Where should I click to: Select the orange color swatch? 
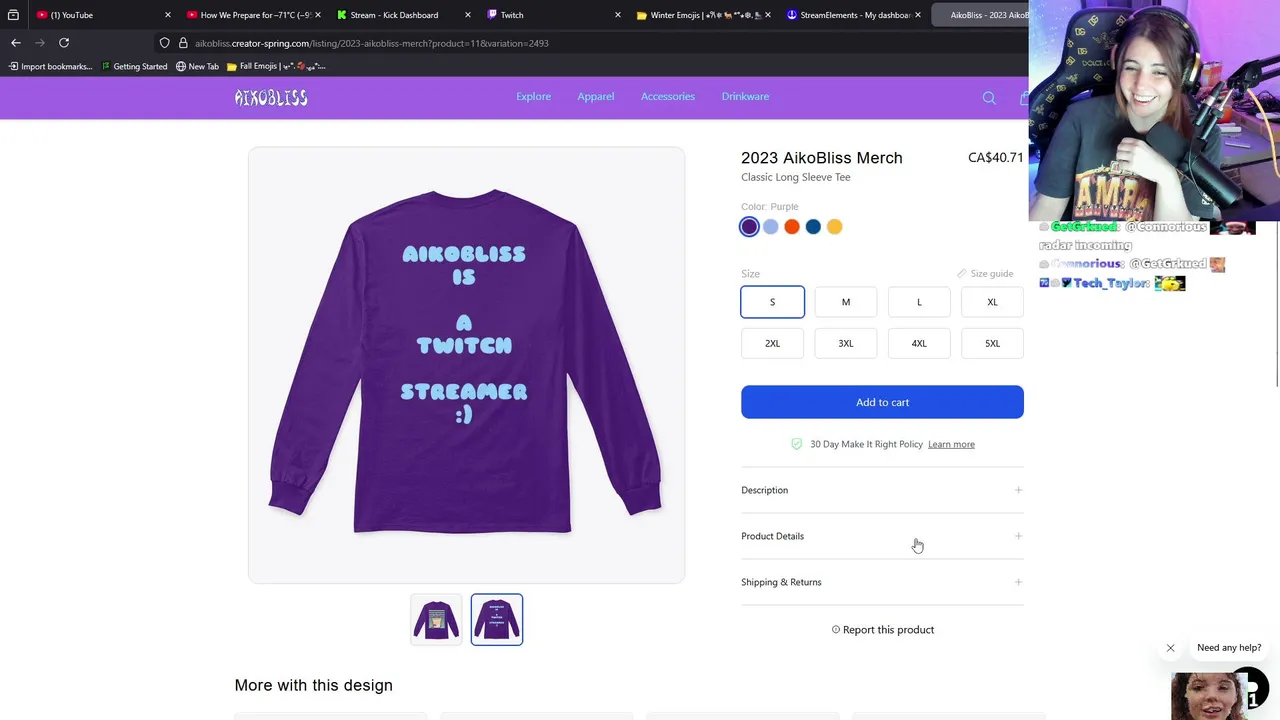(x=792, y=227)
